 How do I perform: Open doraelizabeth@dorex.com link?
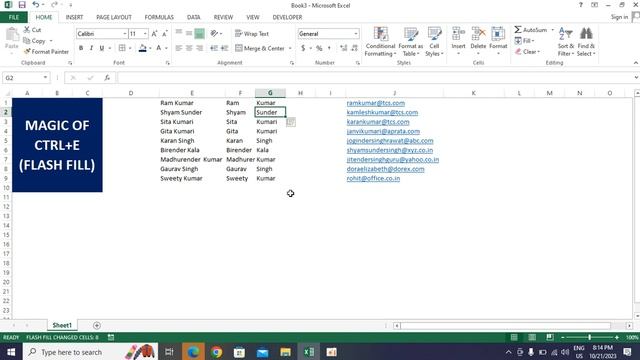(386, 169)
